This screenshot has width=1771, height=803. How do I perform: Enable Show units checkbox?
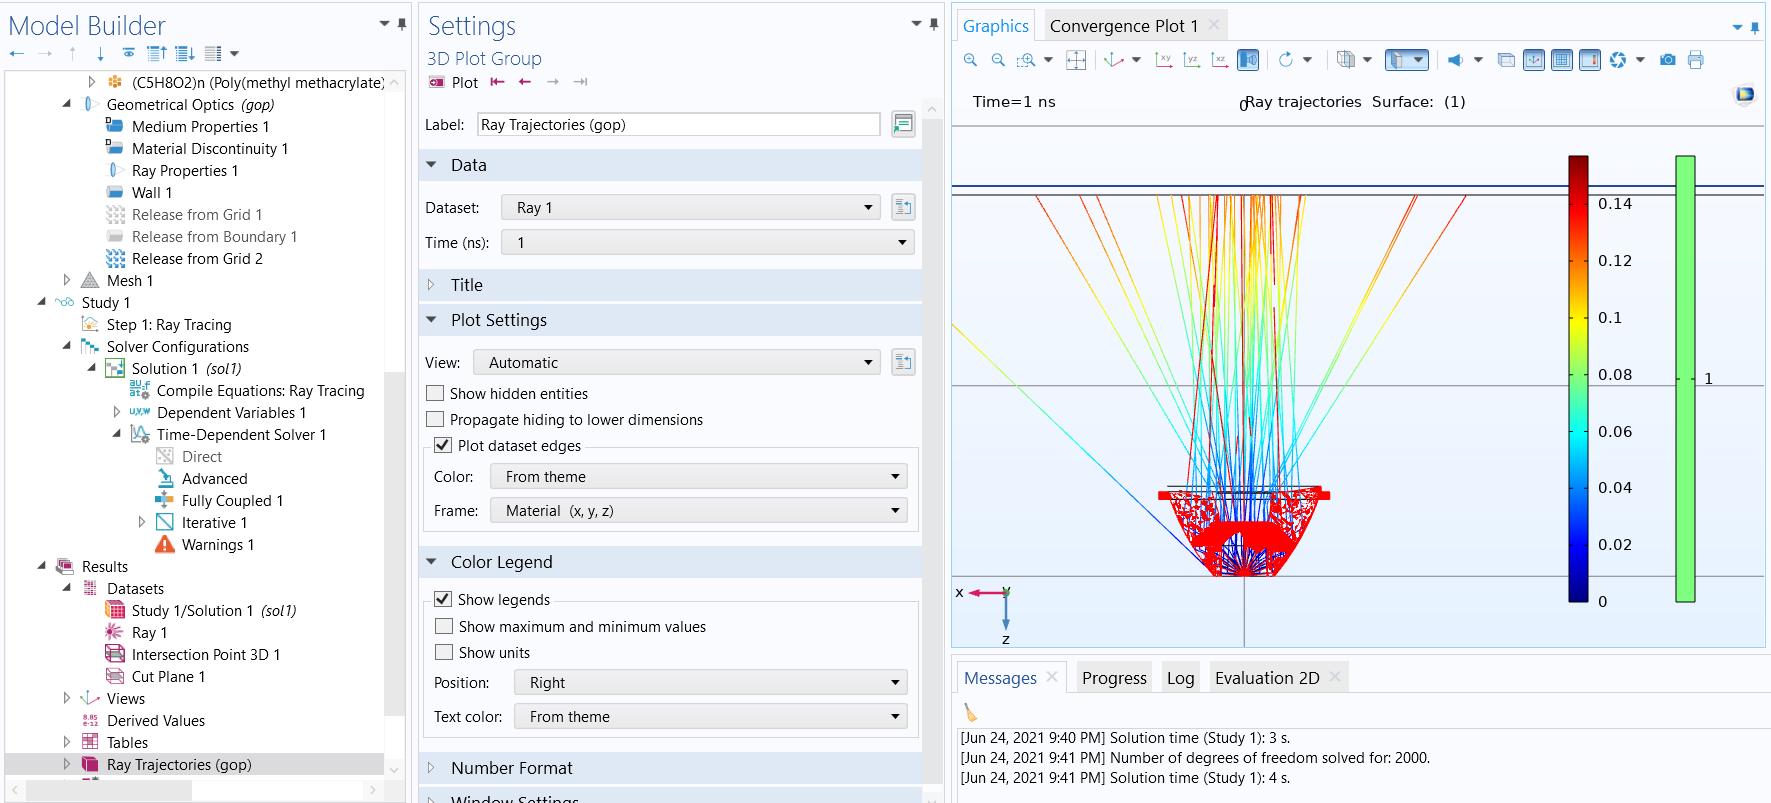444,652
